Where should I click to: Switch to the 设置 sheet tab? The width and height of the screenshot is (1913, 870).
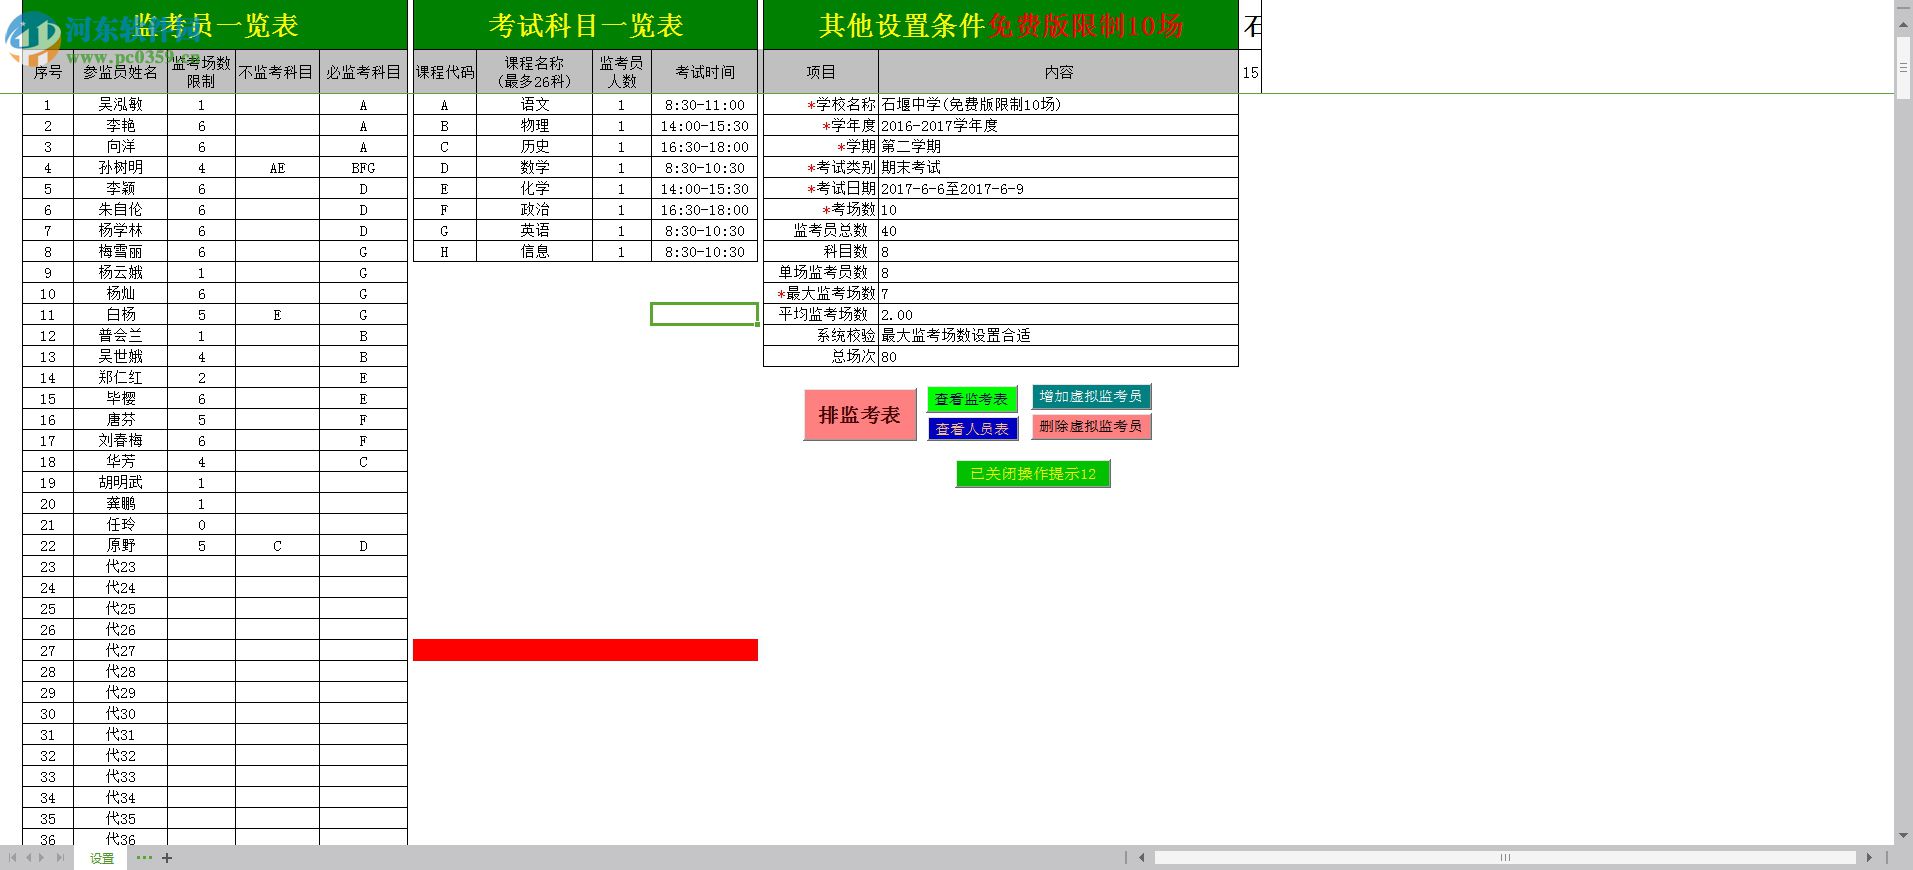point(101,858)
